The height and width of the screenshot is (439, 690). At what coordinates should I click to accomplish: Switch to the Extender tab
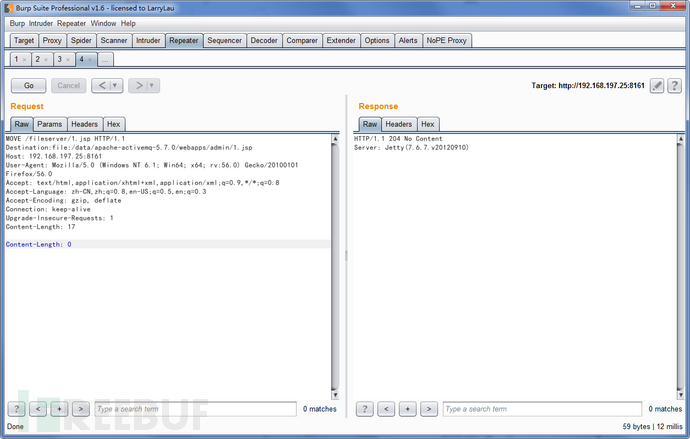[341, 40]
